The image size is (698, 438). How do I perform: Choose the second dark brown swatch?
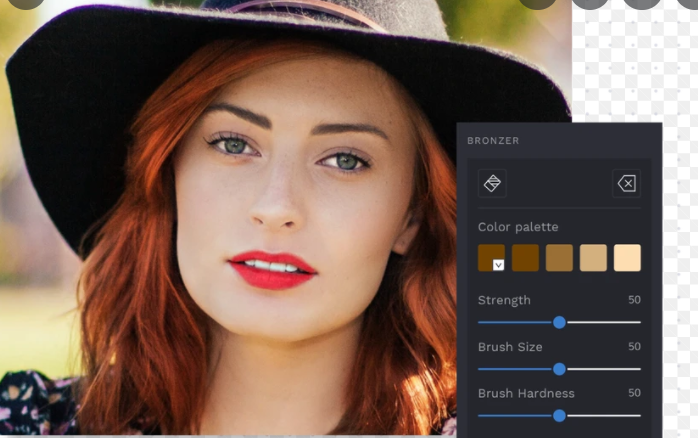(525, 257)
